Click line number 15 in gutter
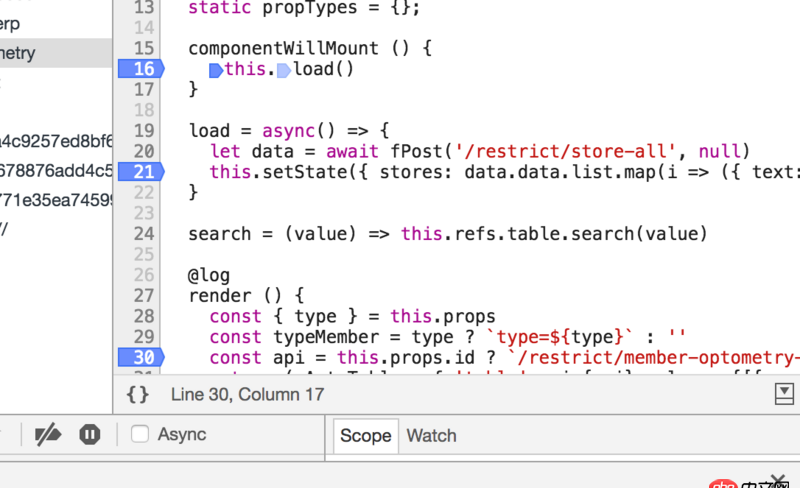800x488 pixels. 144,48
